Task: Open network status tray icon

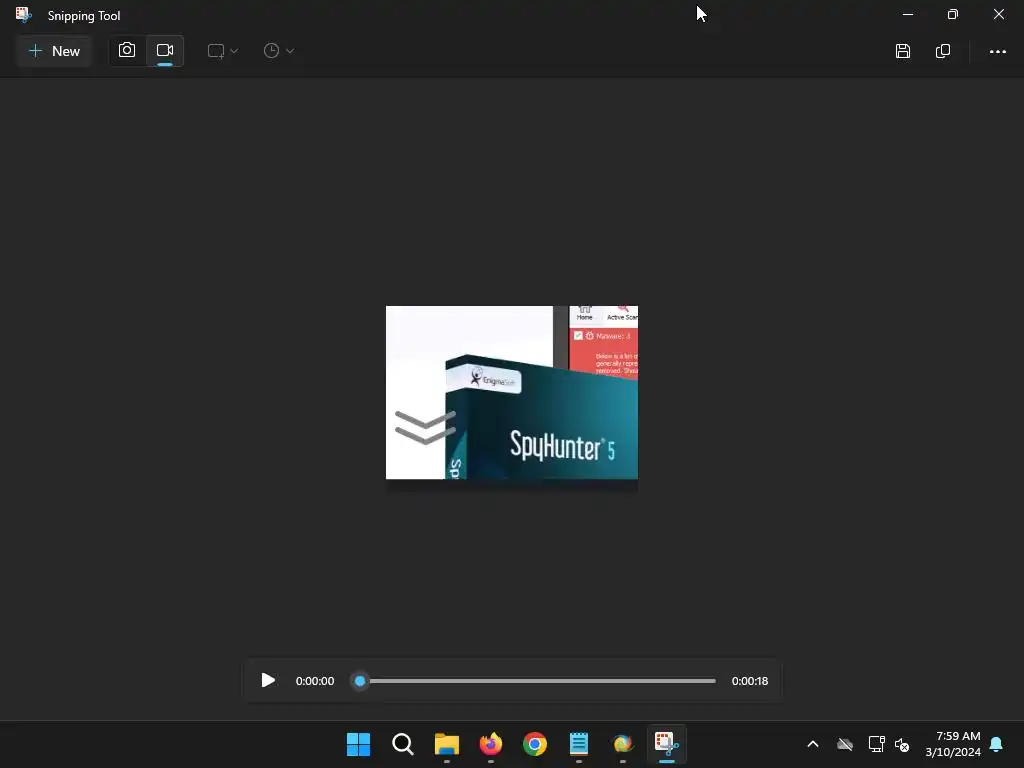Action: pyautogui.click(x=876, y=744)
